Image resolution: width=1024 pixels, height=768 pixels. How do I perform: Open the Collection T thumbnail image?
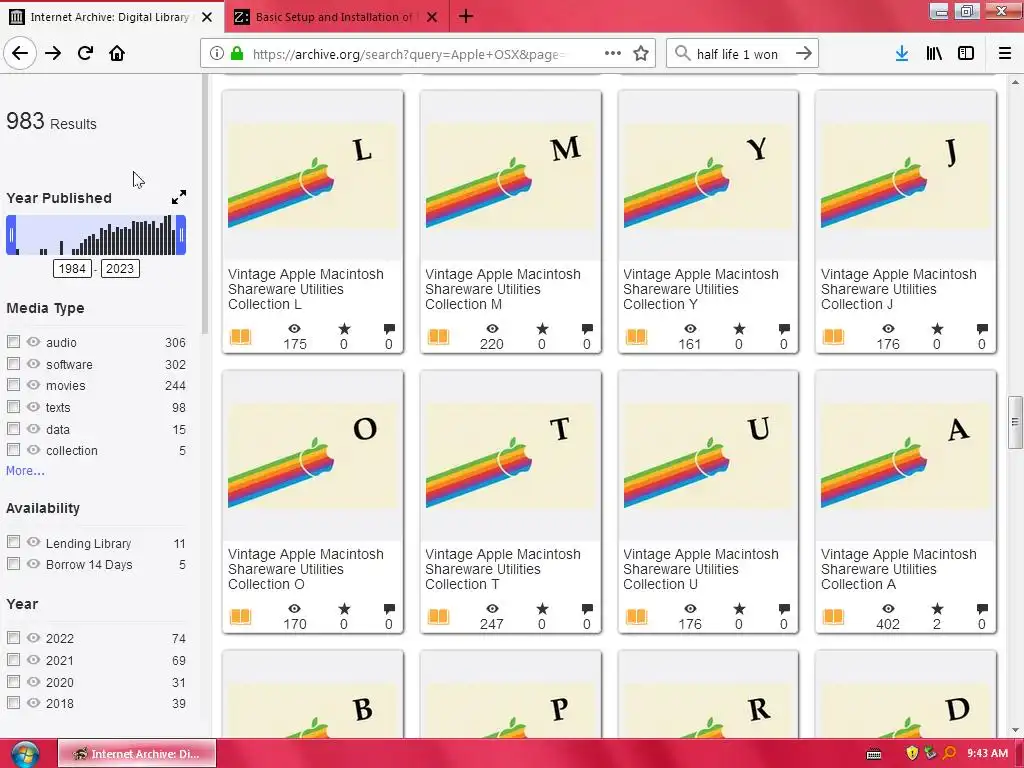511,456
